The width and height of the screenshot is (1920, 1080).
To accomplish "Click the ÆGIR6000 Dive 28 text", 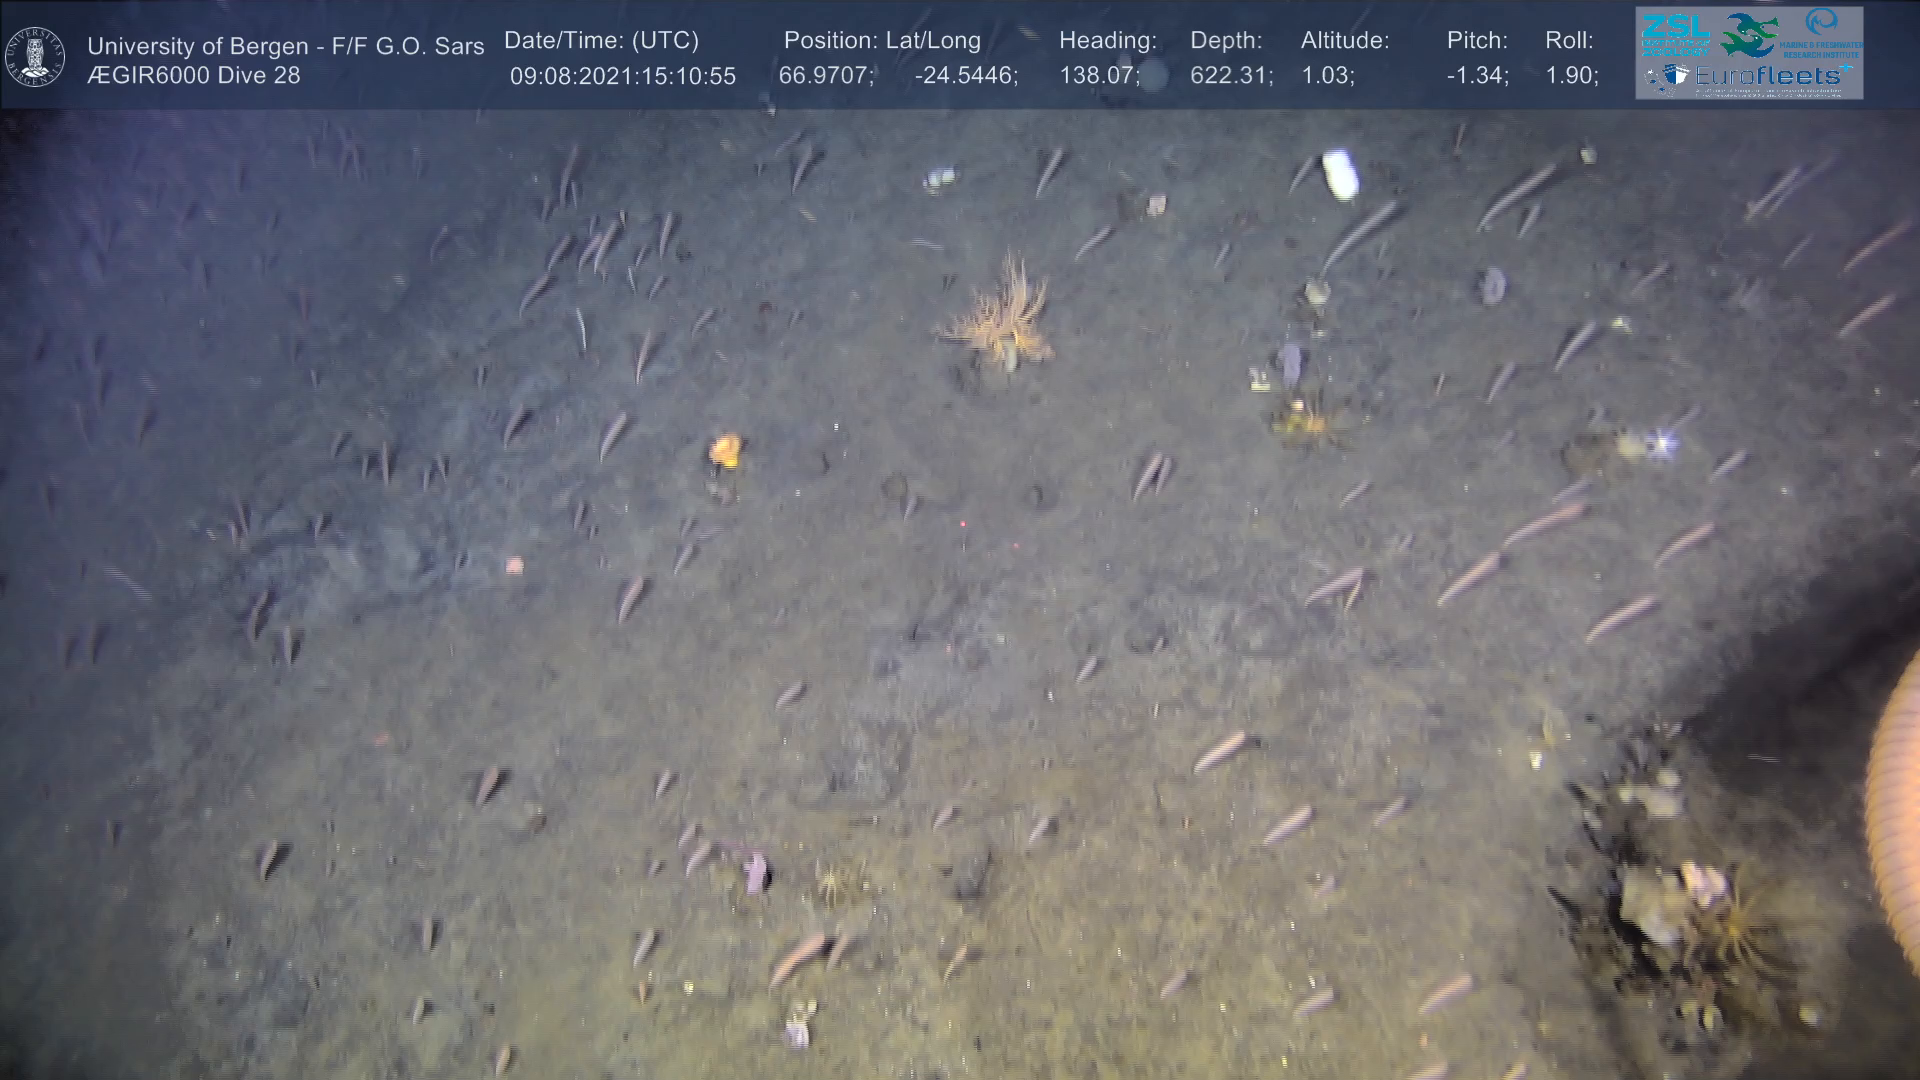I will [194, 76].
